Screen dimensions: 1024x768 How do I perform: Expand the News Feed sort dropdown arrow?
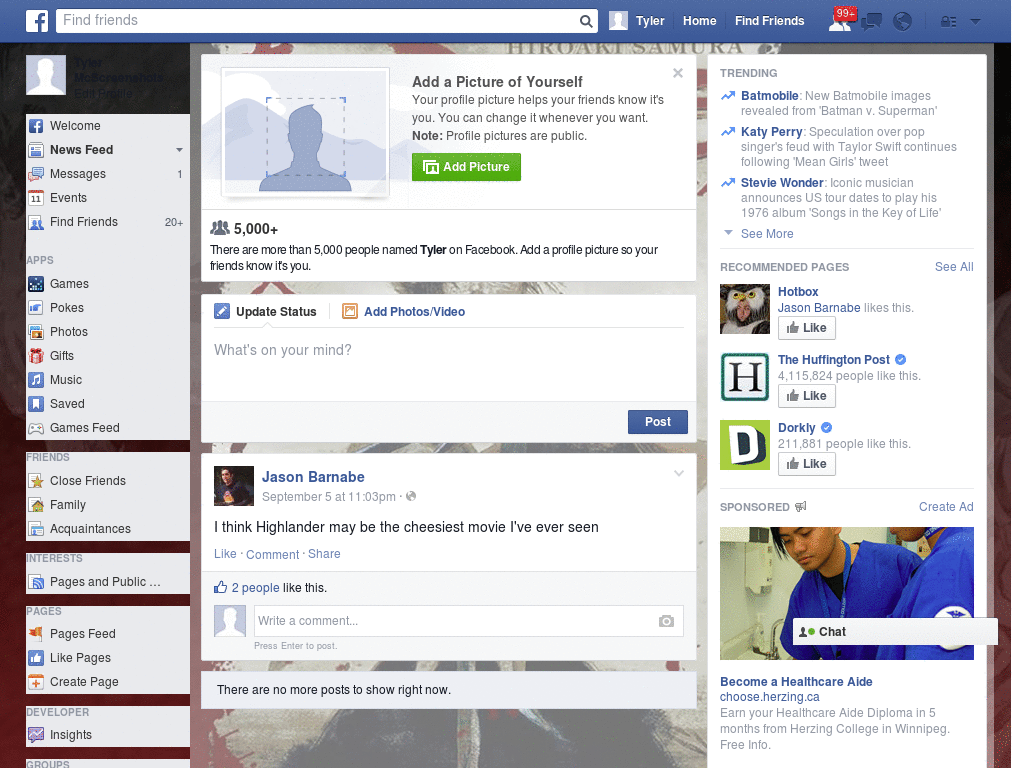tap(179, 150)
